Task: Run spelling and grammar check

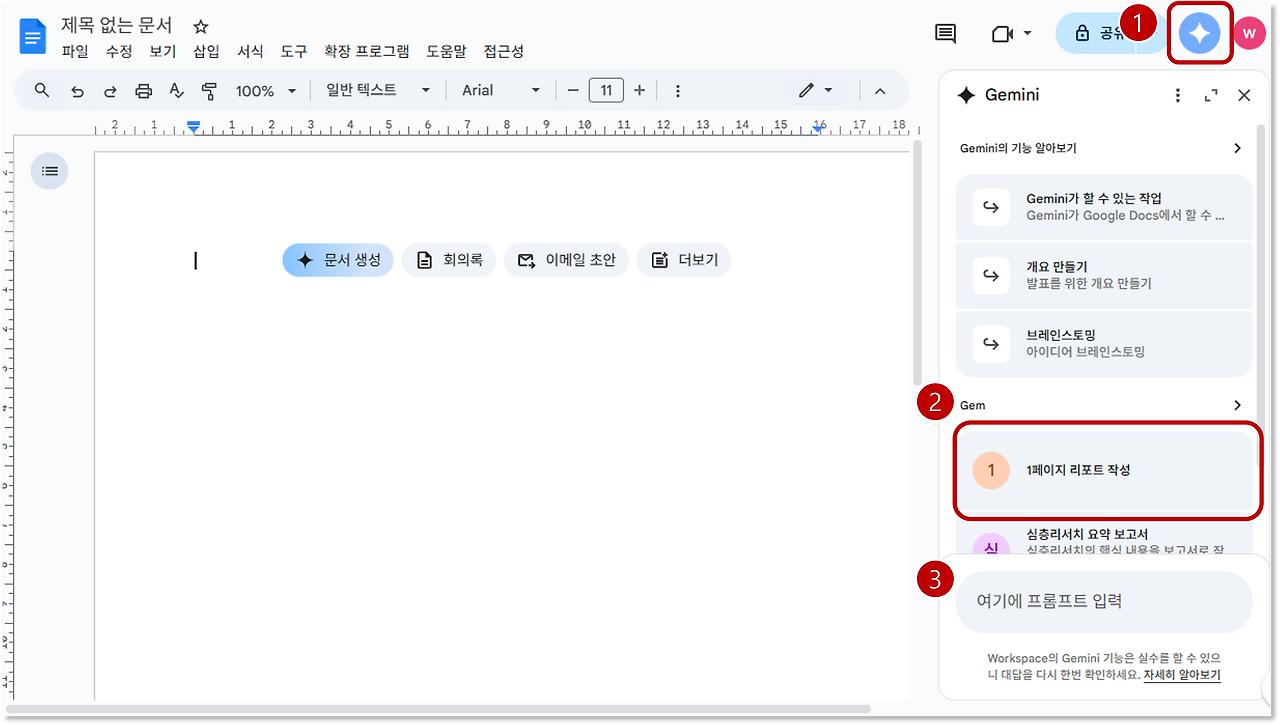Action: coord(176,91)
